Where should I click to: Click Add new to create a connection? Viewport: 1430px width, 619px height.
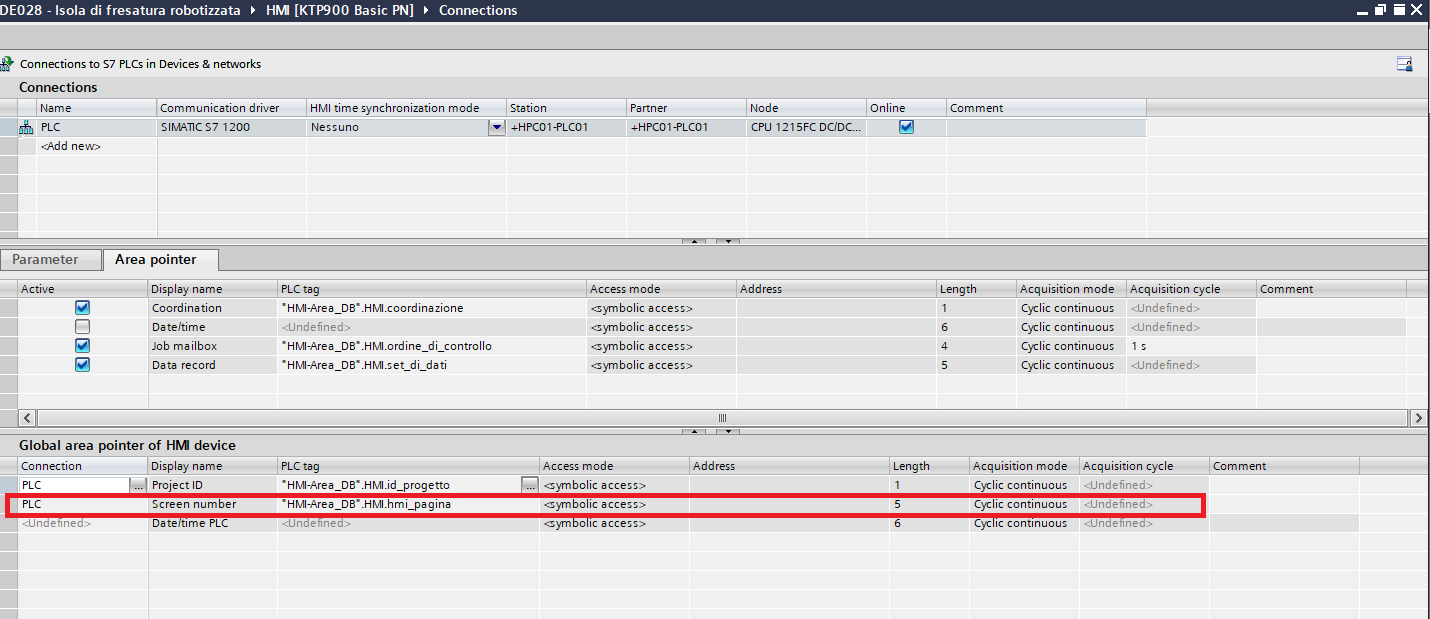point(71,146)
